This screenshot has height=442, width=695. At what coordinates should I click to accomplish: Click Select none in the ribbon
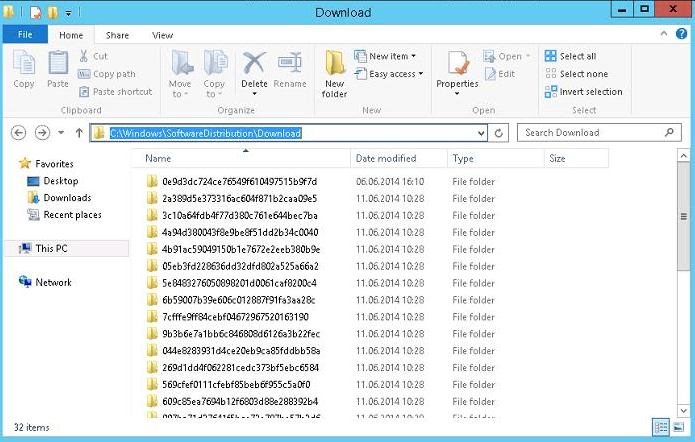pyautogui.click(x=576, y=74)
